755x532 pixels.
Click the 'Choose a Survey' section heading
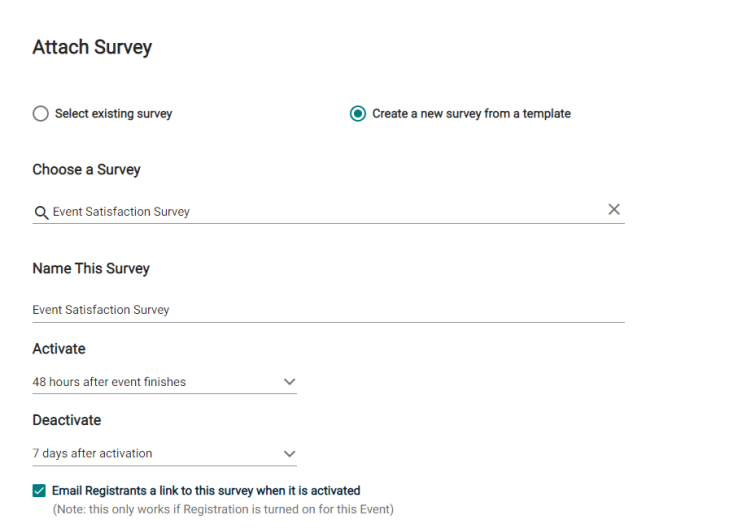pos(86,169)
